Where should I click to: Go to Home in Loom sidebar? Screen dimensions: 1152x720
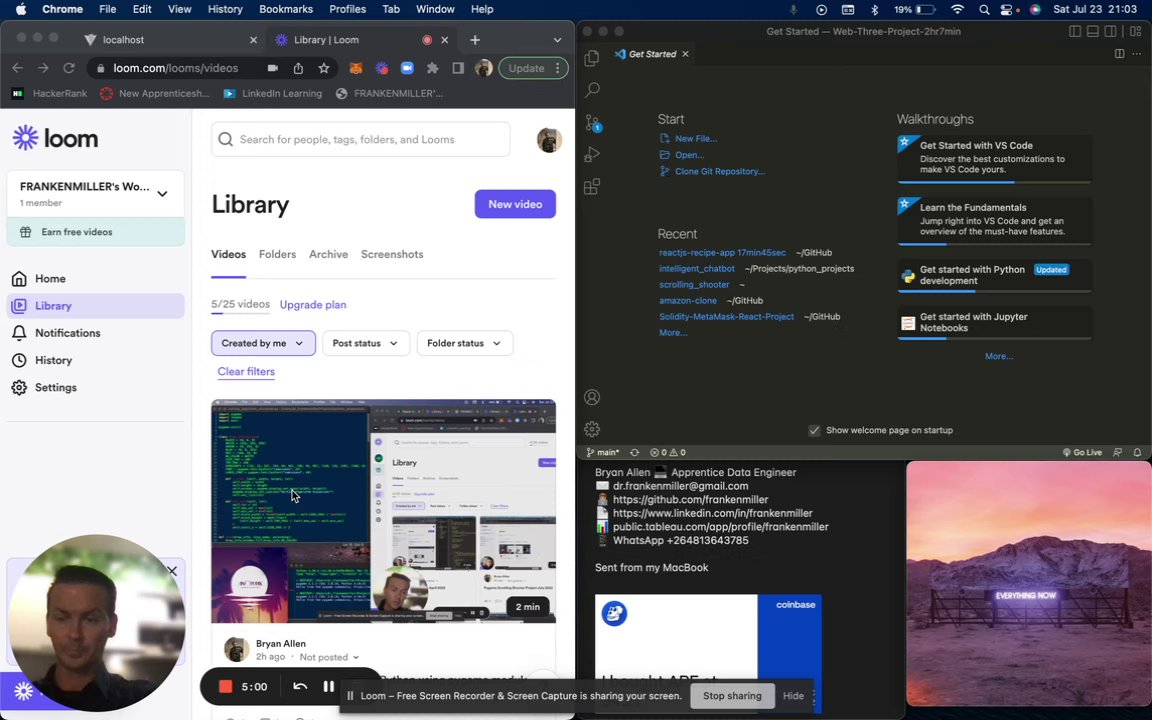click(x=96, y=278)
